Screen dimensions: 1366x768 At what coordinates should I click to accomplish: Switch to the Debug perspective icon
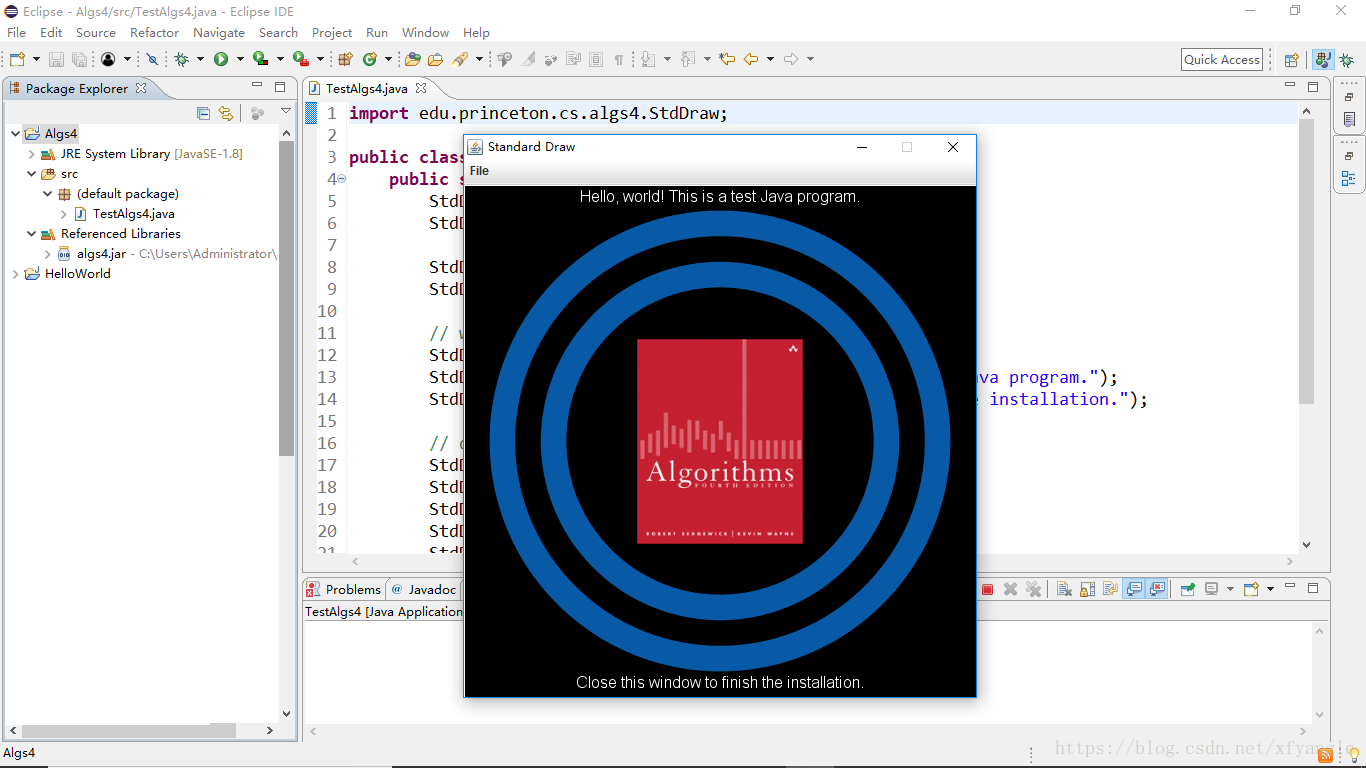[1346, 60]
